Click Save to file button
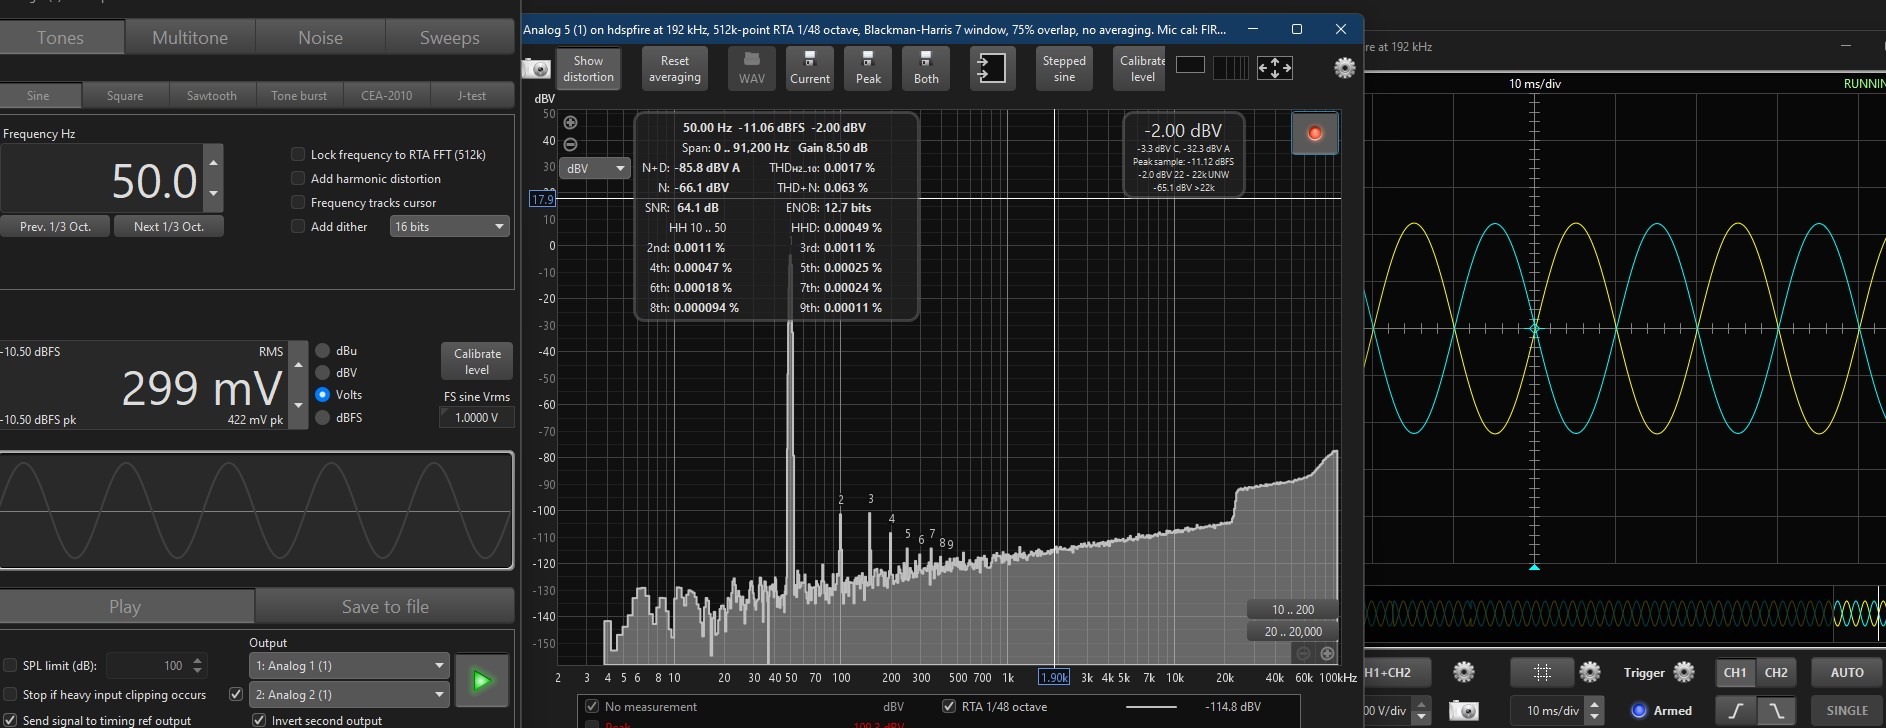 click(385, 607)
